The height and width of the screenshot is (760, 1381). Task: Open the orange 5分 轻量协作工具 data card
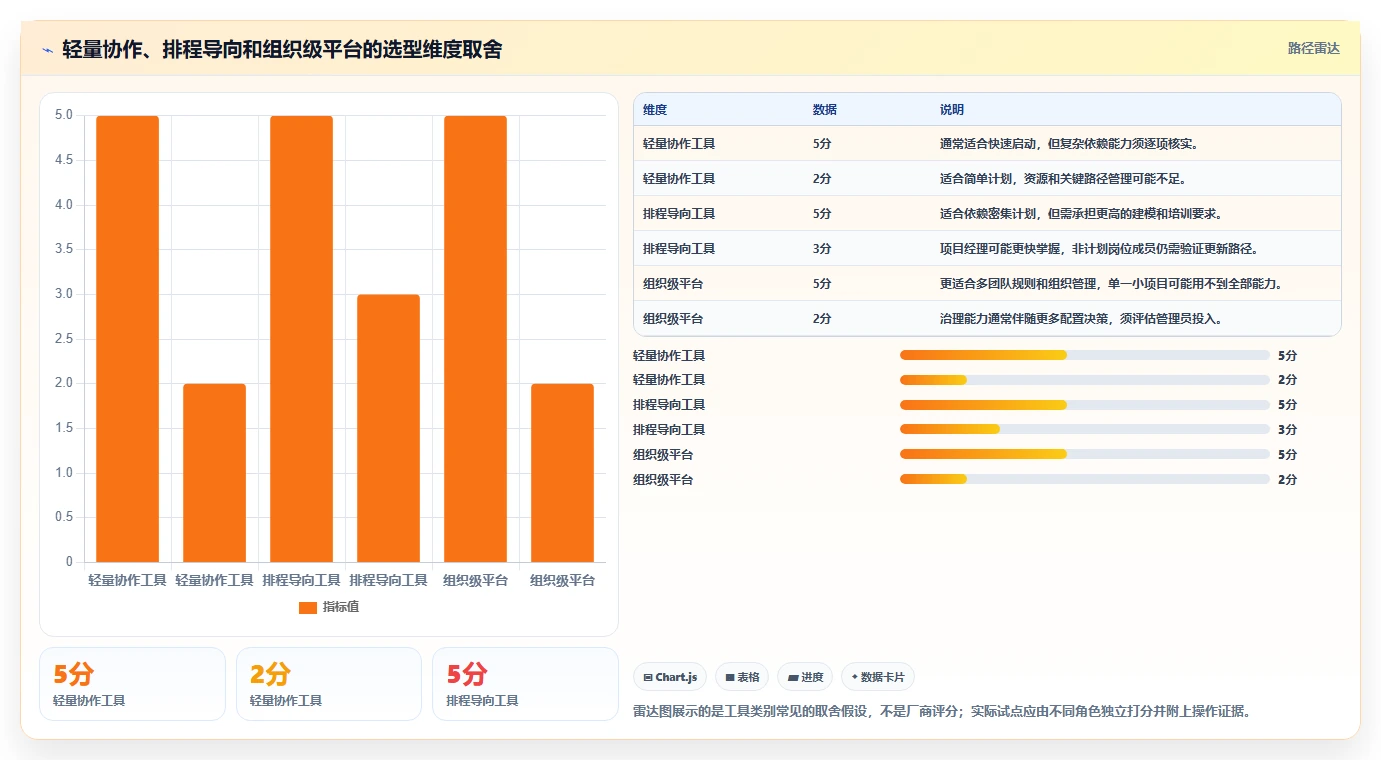click(132, 684)
